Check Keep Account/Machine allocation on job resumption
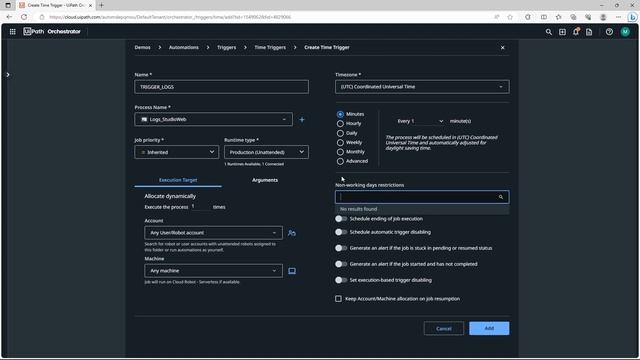 (x=338, y=299)
